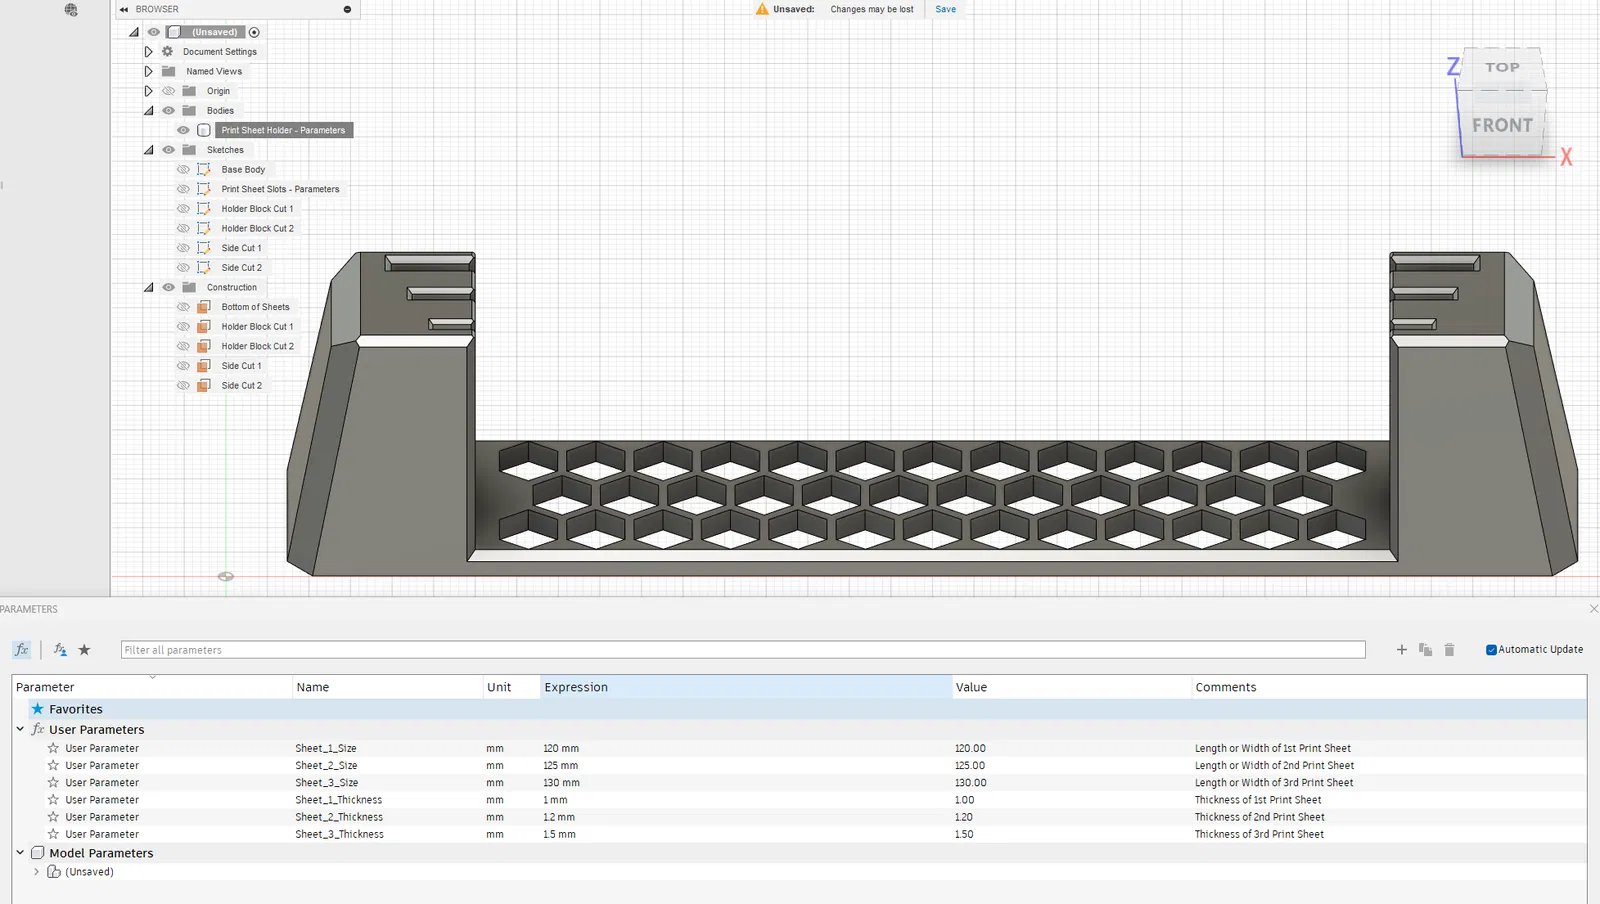Expand the Named Views node
The image size is (1600, 904).
pyautogui.click(x=148, y=71)
